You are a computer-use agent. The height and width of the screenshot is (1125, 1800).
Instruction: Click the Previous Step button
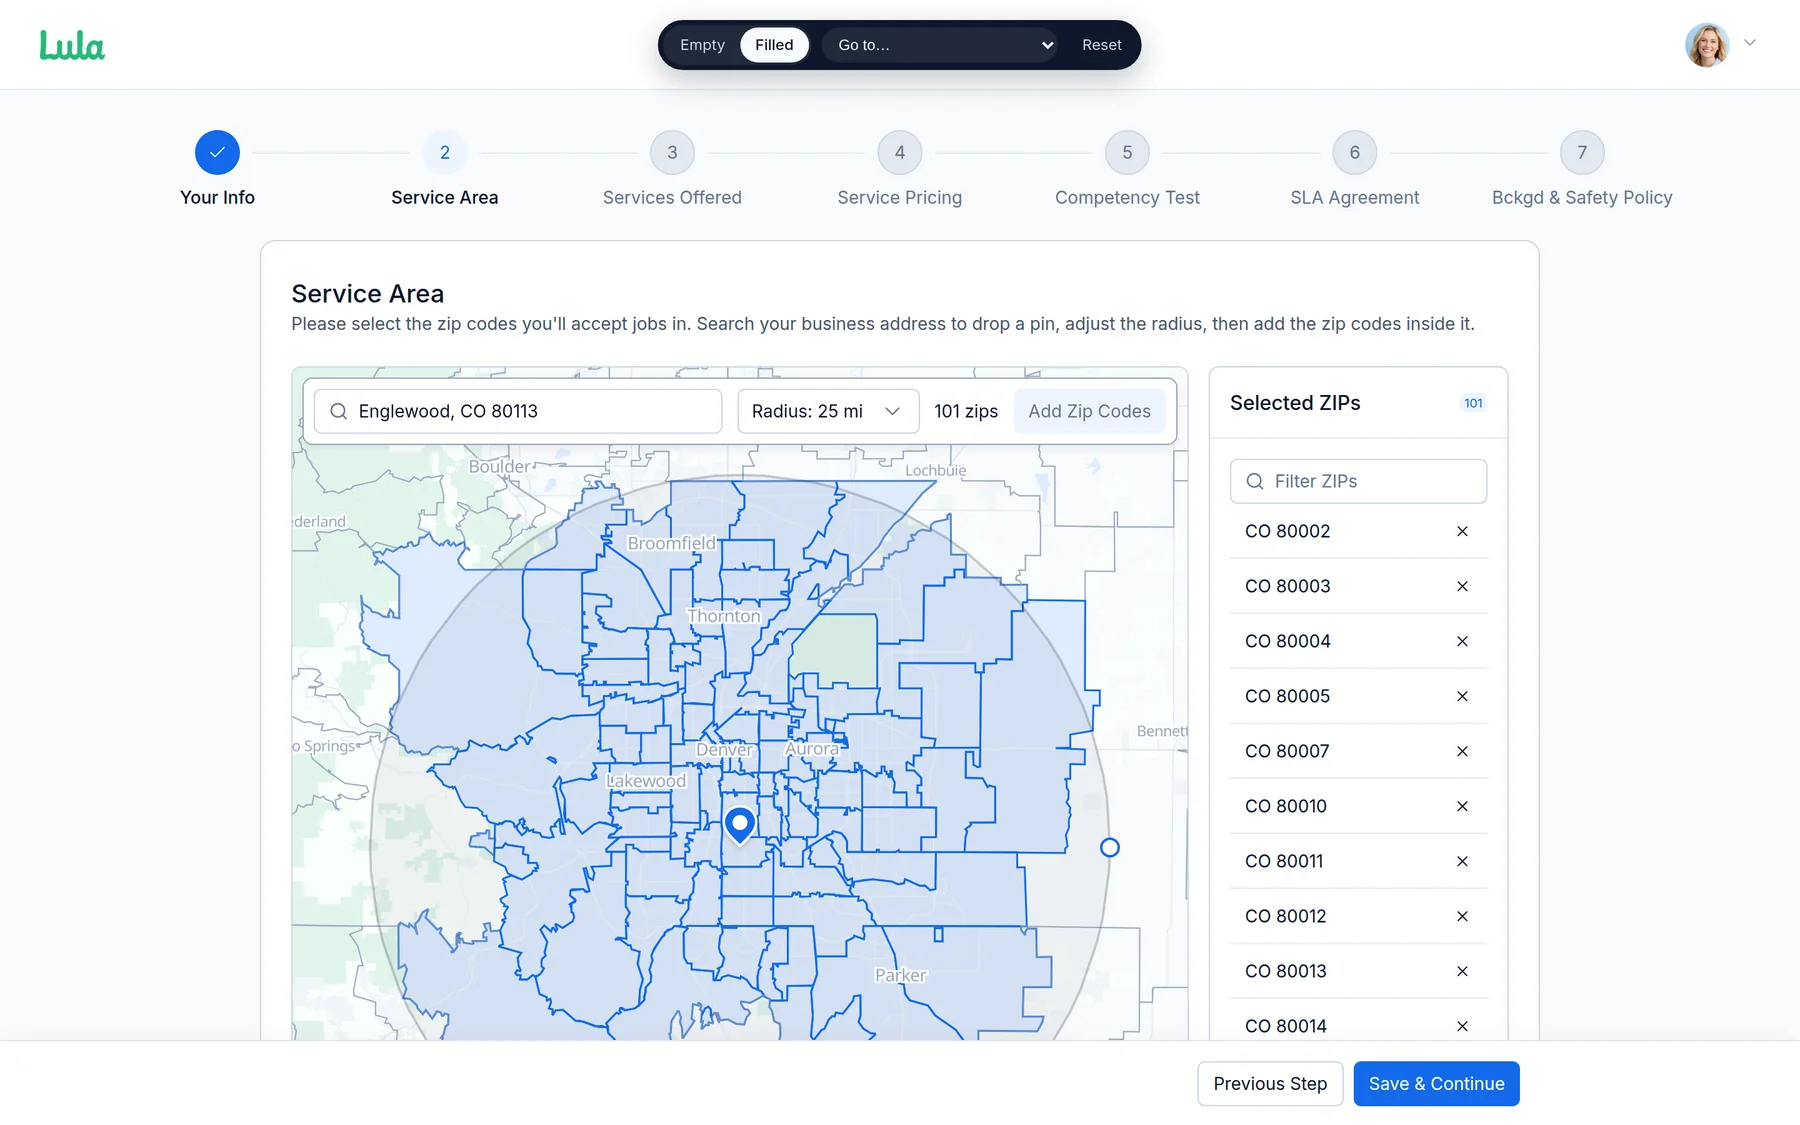coord(1270,1084)
